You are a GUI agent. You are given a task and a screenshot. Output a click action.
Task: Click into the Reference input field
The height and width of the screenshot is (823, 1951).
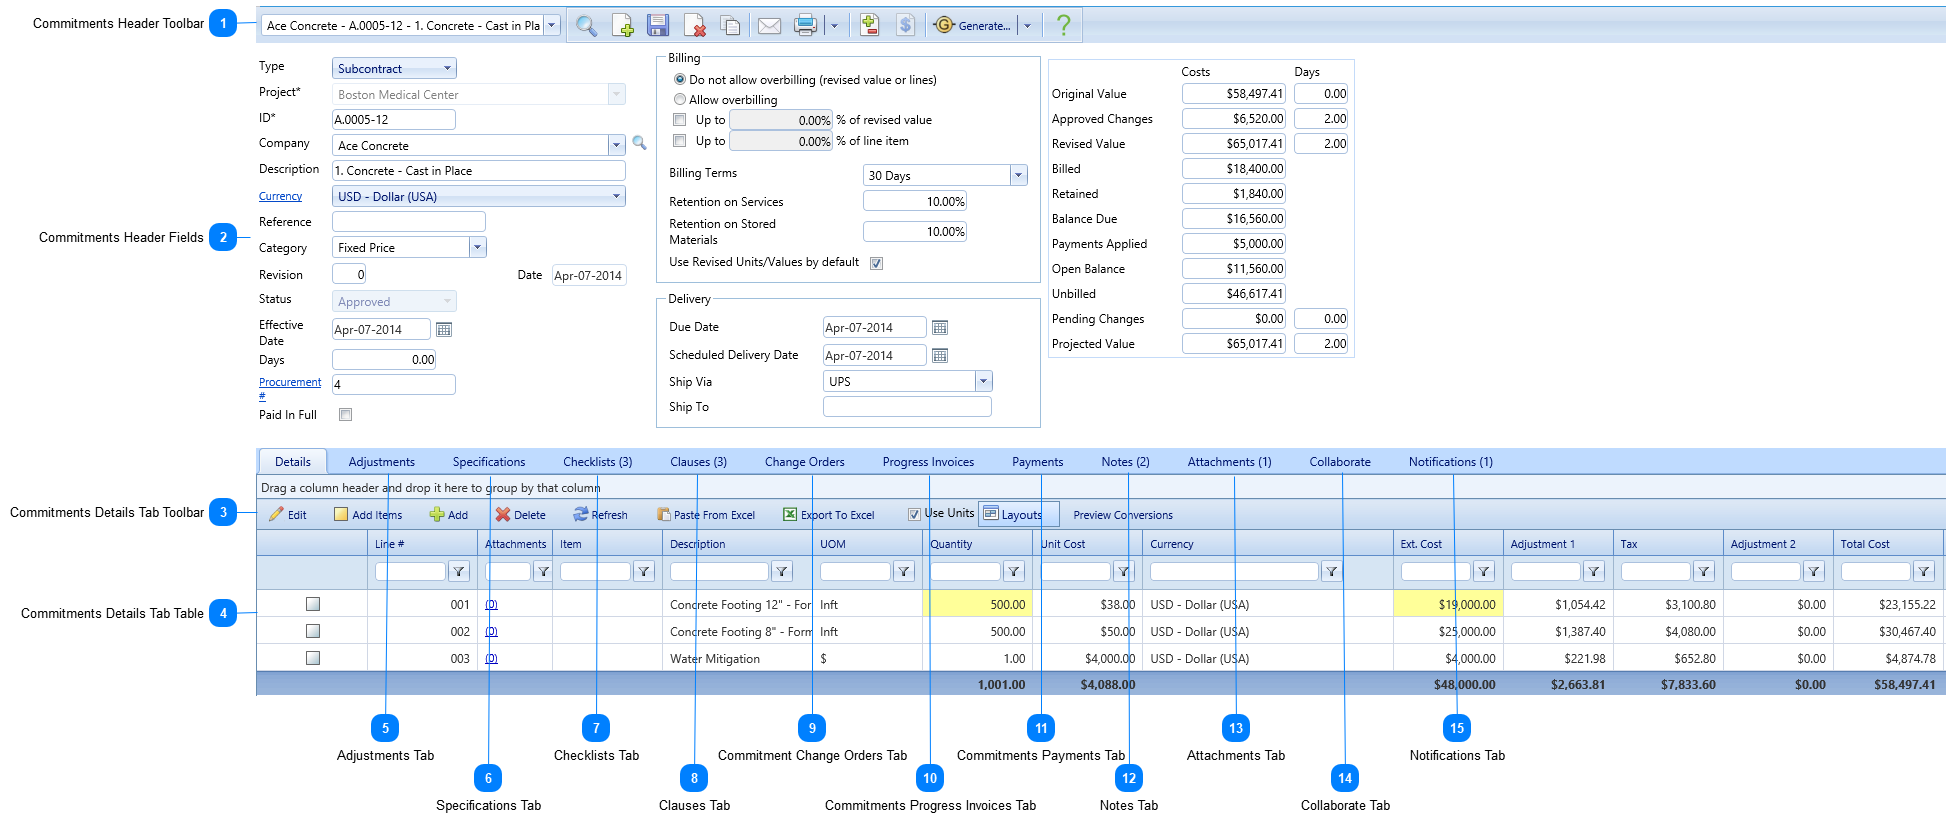pos(409,222)
